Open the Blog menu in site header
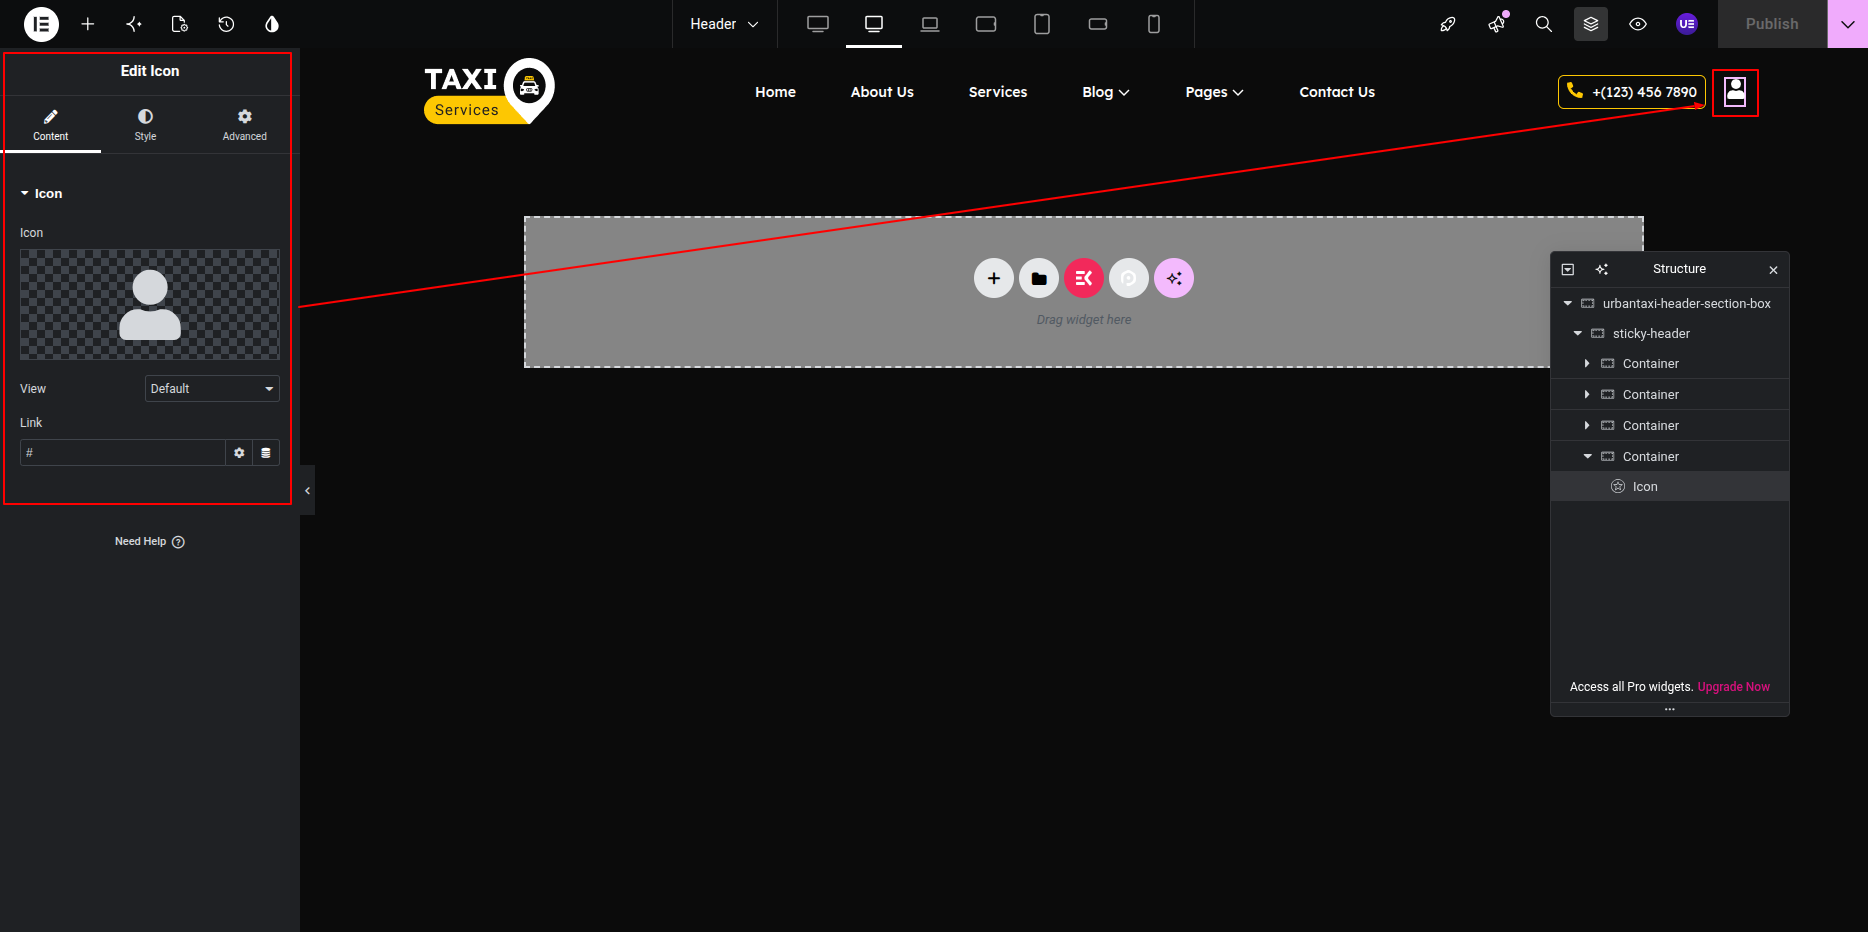This screenshot has height=932, width=1868. (x=1106, y=92)
